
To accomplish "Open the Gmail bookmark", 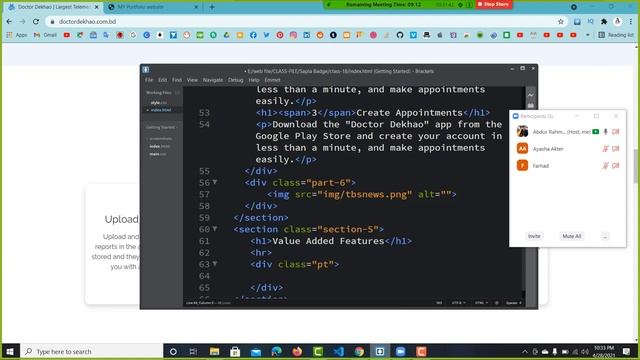I will (45, 35).
